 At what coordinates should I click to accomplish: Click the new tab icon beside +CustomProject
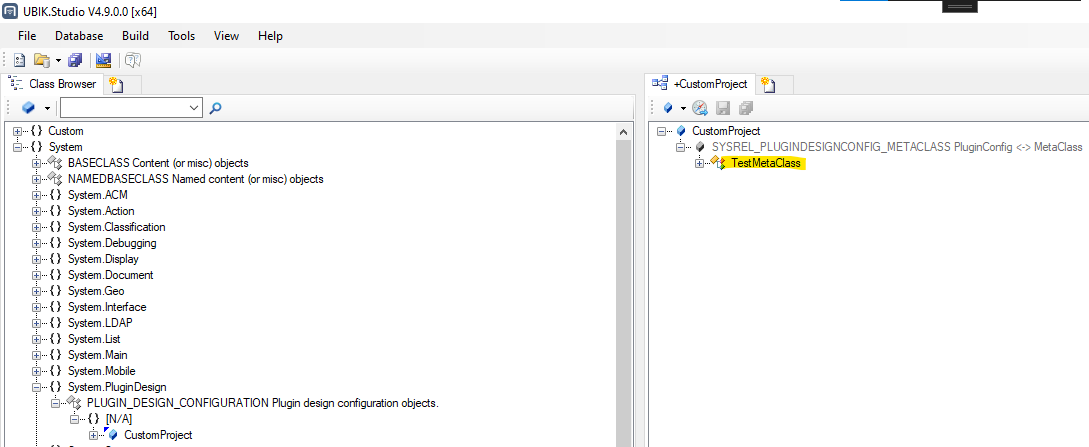tap(767, 85)
